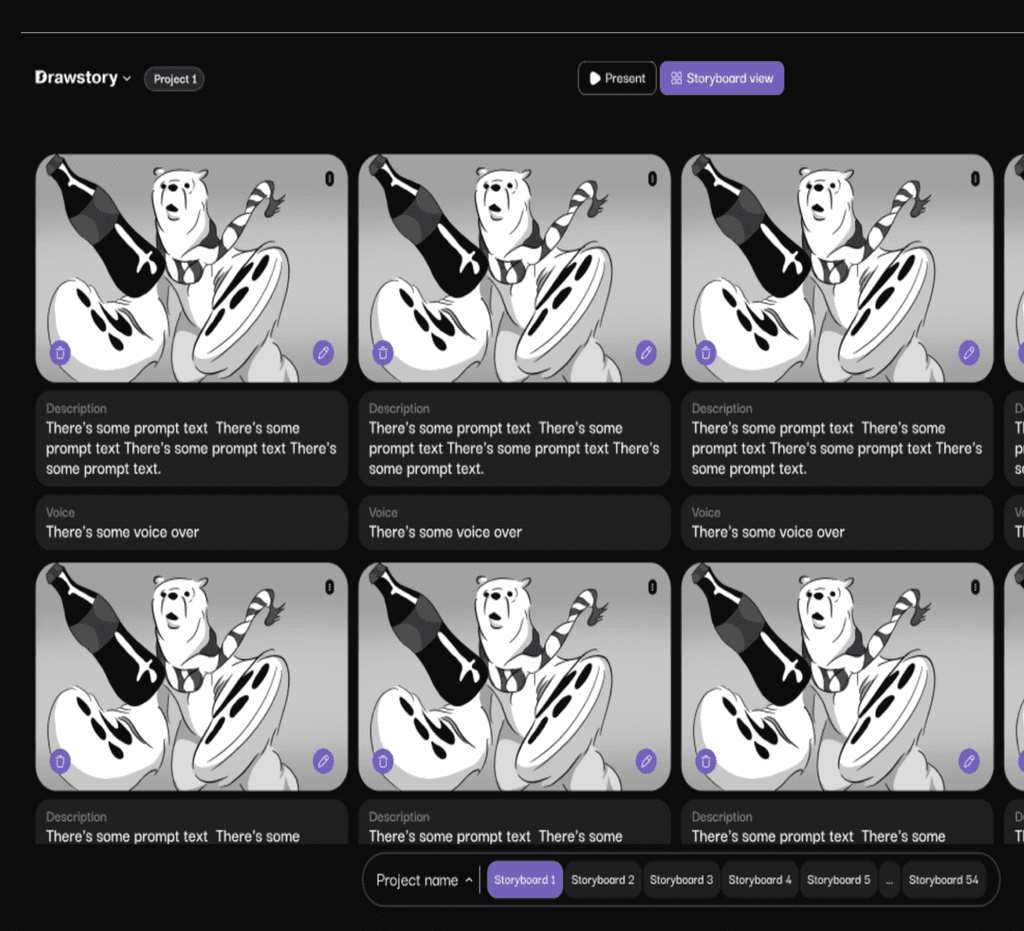The width and height of the screenshot is (1024, 931).
Task: Click the Description field of first bottom-row card
Action: [191, 822]
